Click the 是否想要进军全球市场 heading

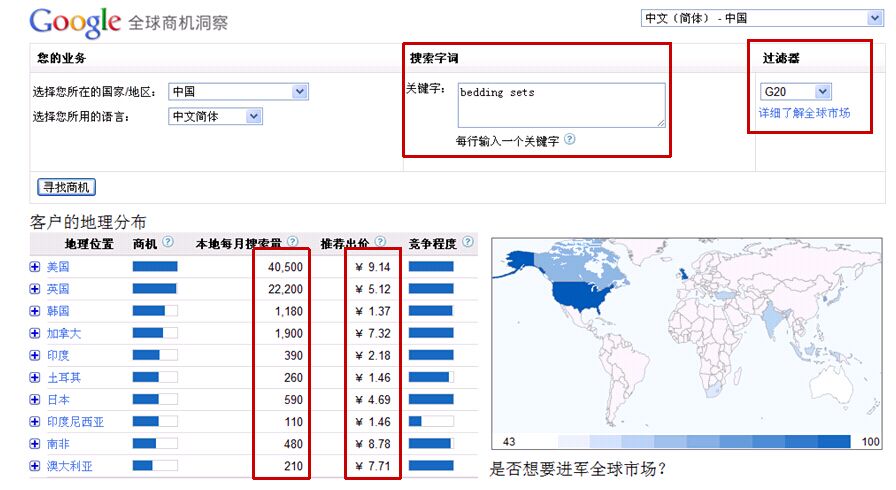577,469
